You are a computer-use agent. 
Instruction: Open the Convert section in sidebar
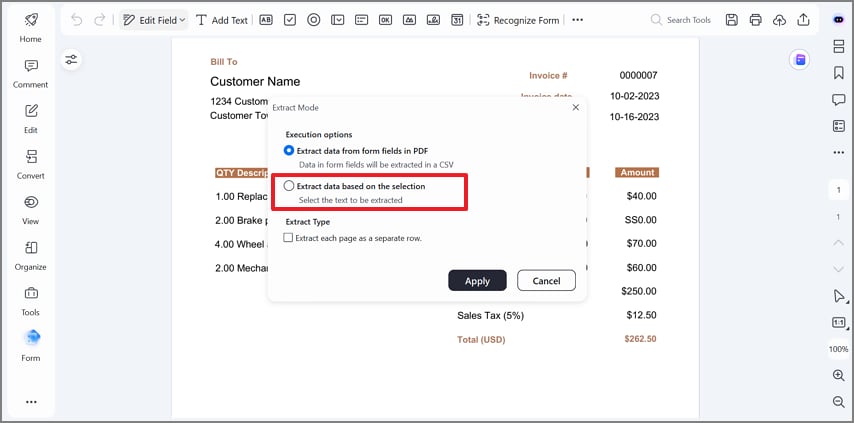click(x=30, y=164)
